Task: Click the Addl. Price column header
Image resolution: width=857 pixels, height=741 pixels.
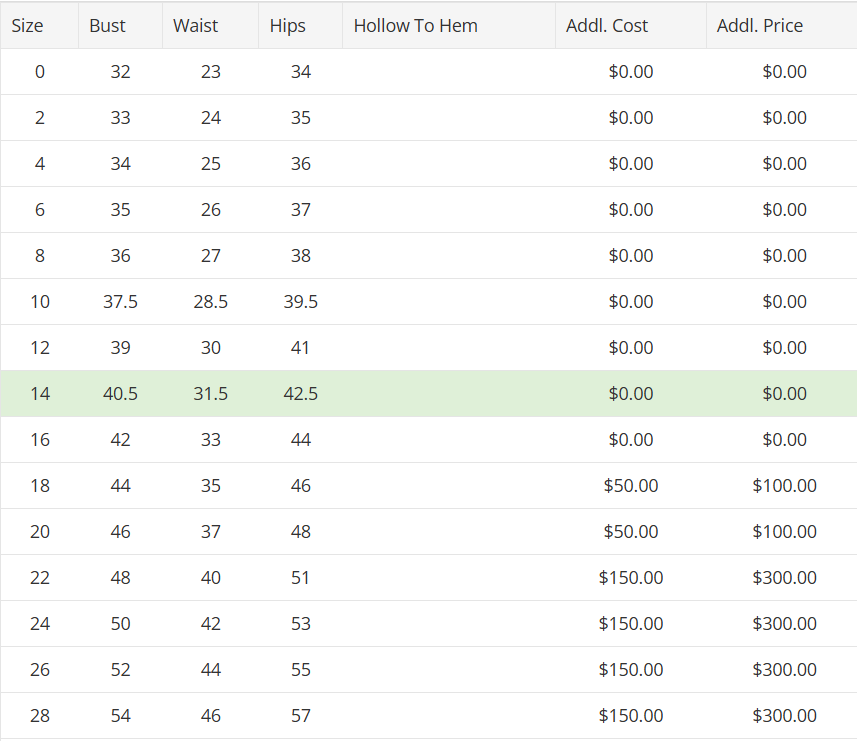Action: click(x=782, y=26)
